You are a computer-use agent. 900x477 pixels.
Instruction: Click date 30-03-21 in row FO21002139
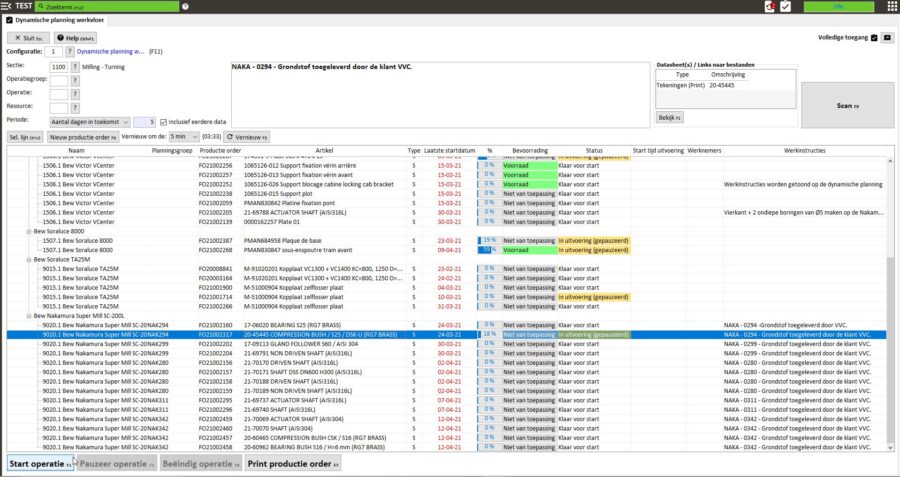click(449, 222)
